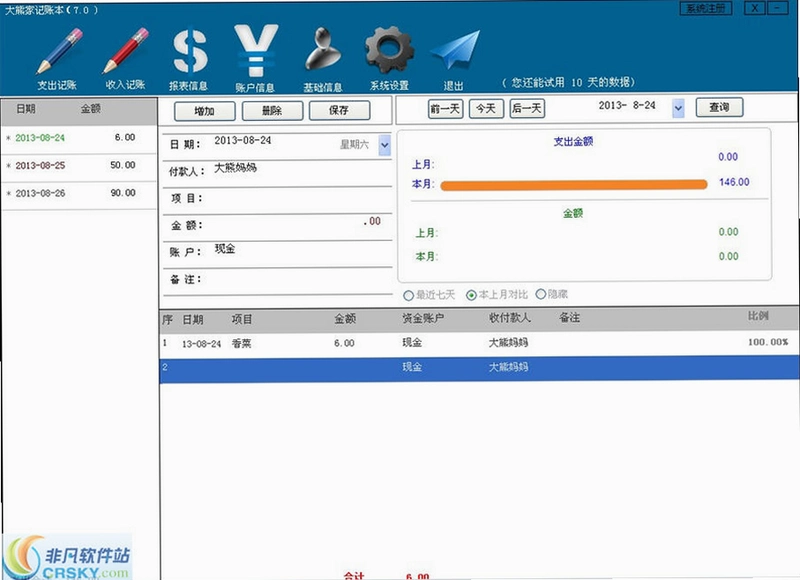Click the 备注 column header in table
The height and width of the screenshot is (580, 800).
pyautogui.click(x=569, y=317)
